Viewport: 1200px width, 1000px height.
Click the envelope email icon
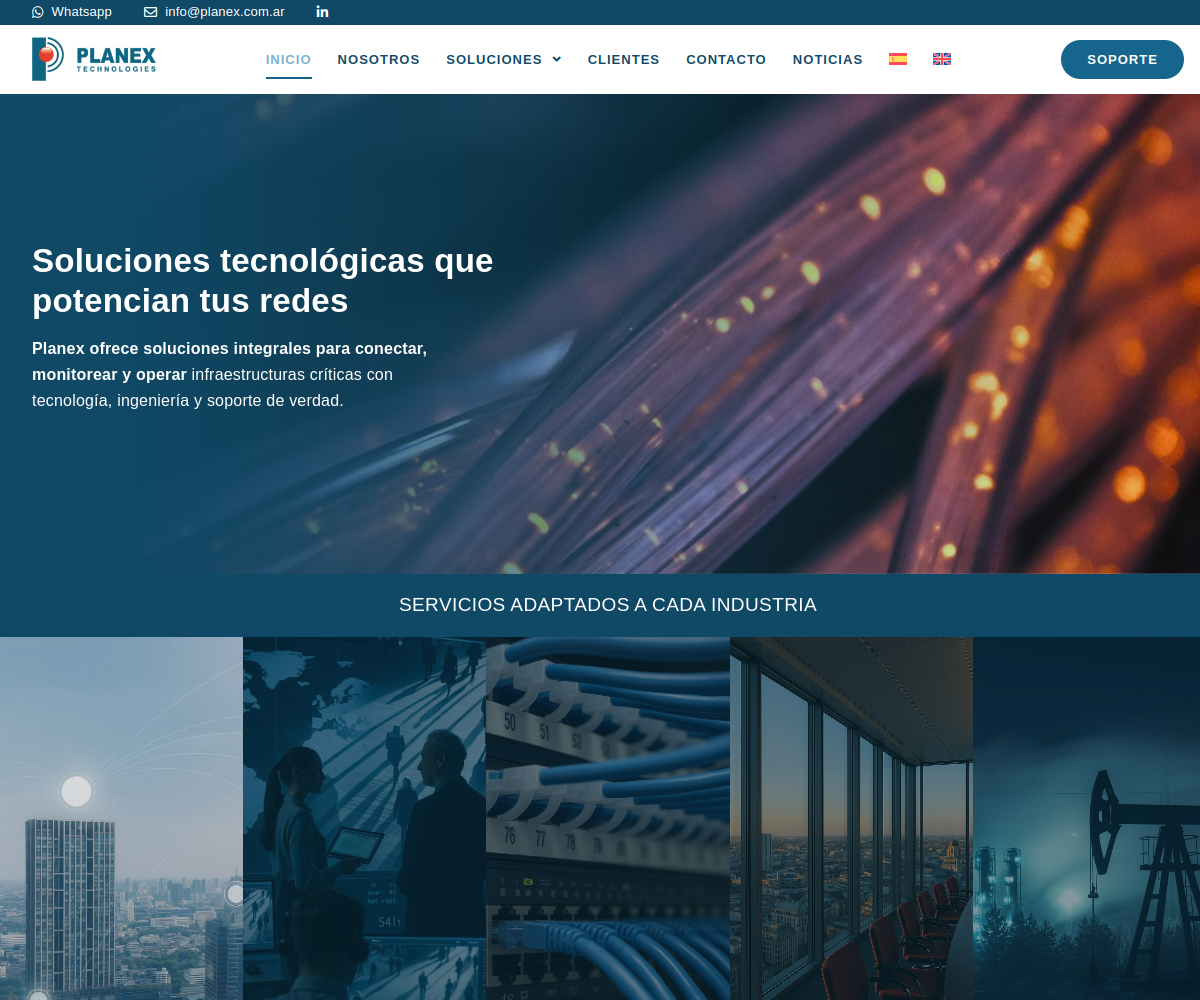tap(150, 12)
